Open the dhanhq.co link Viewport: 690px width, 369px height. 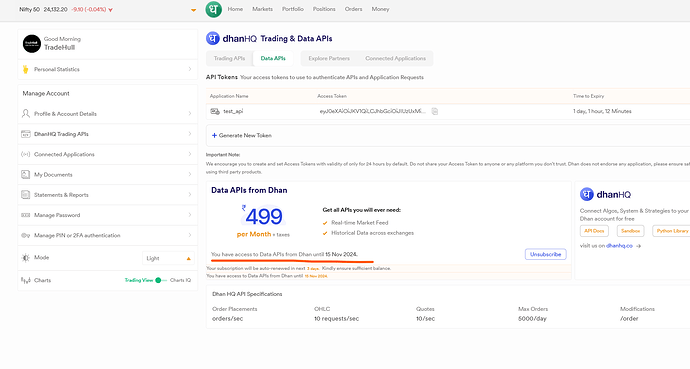(619, 246)
